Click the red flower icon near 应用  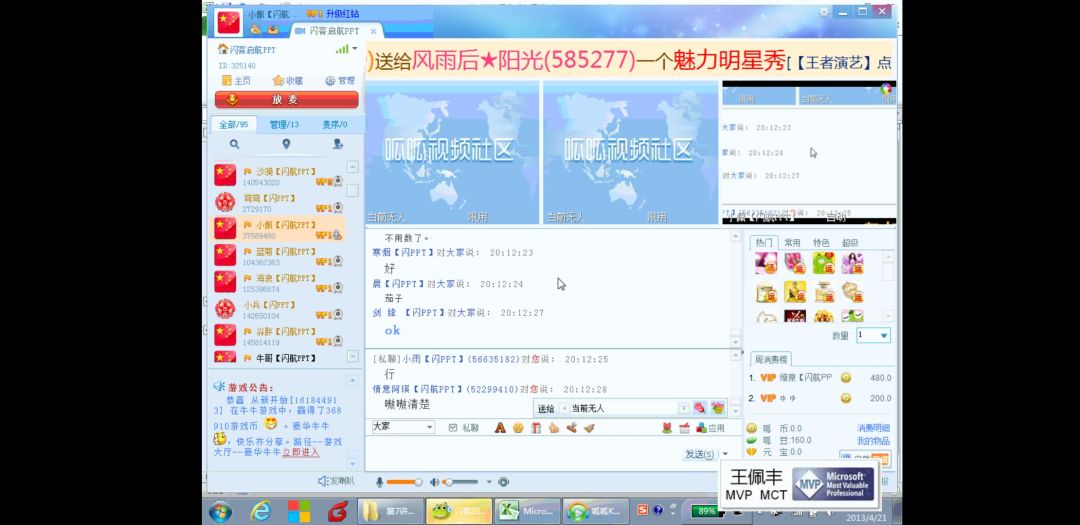pyautogui.click(x=667, y=428)
